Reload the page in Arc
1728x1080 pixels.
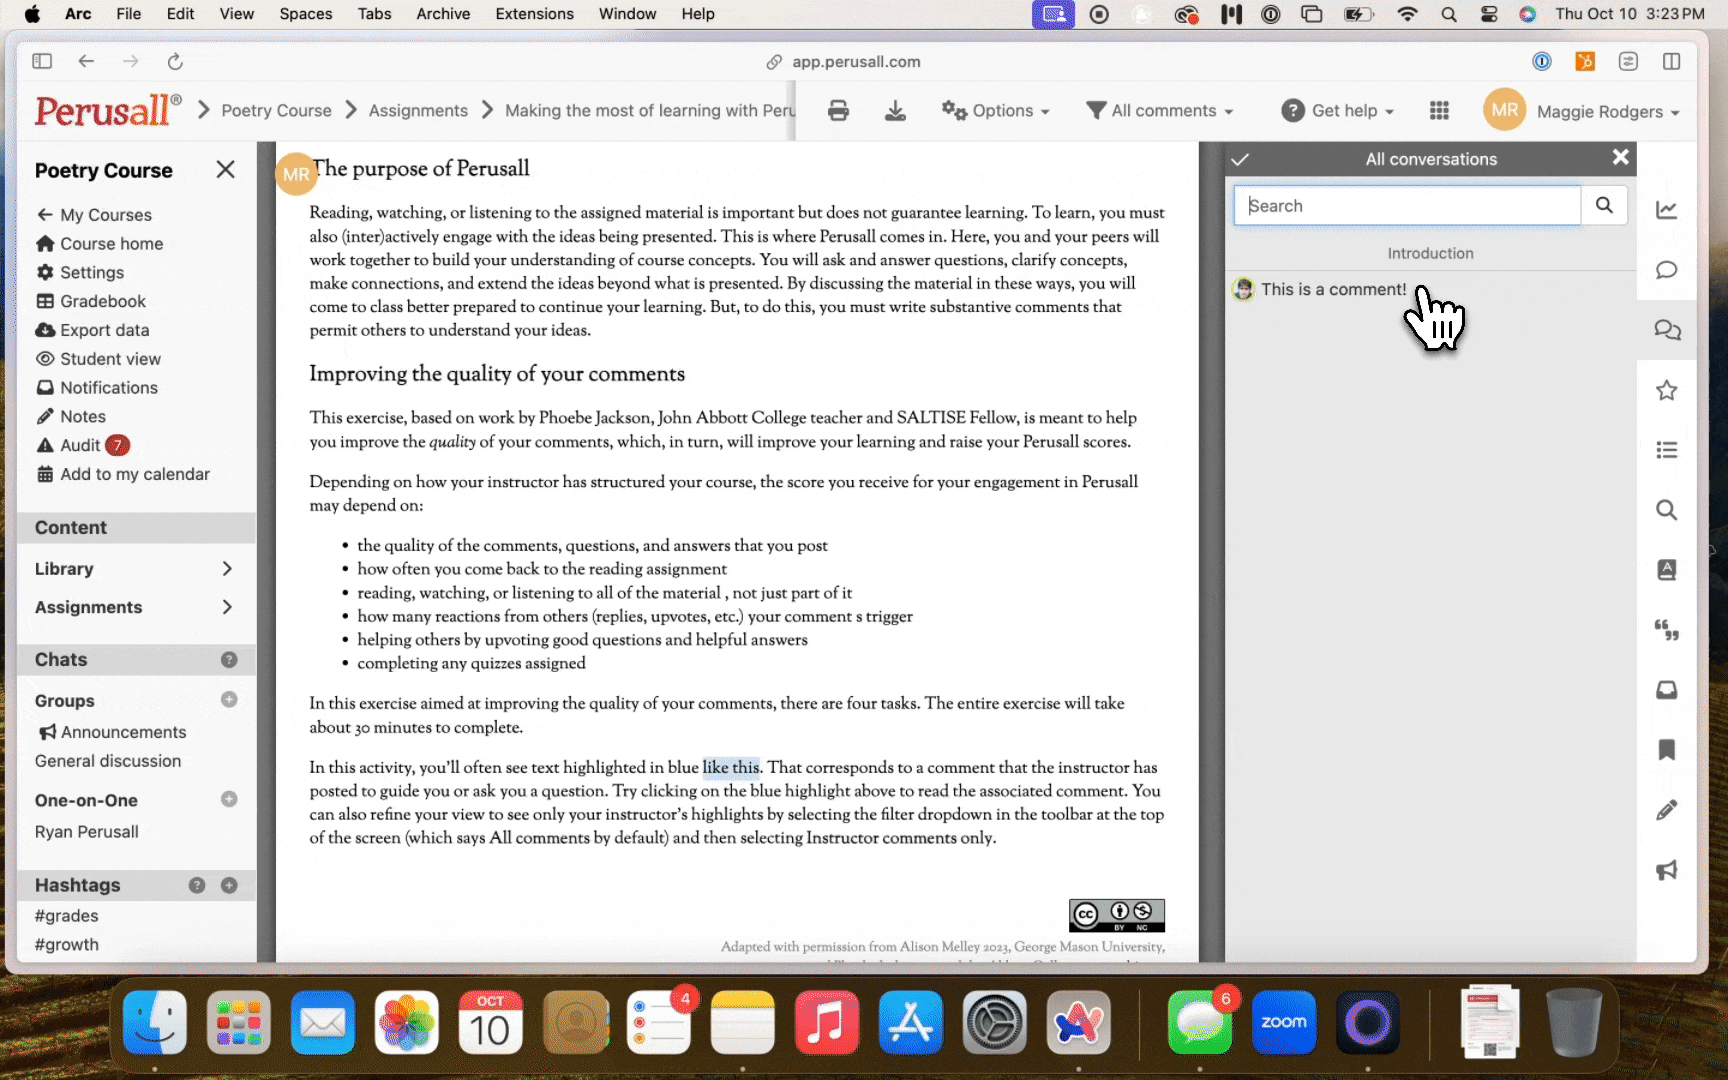click(x=175, y=62)
